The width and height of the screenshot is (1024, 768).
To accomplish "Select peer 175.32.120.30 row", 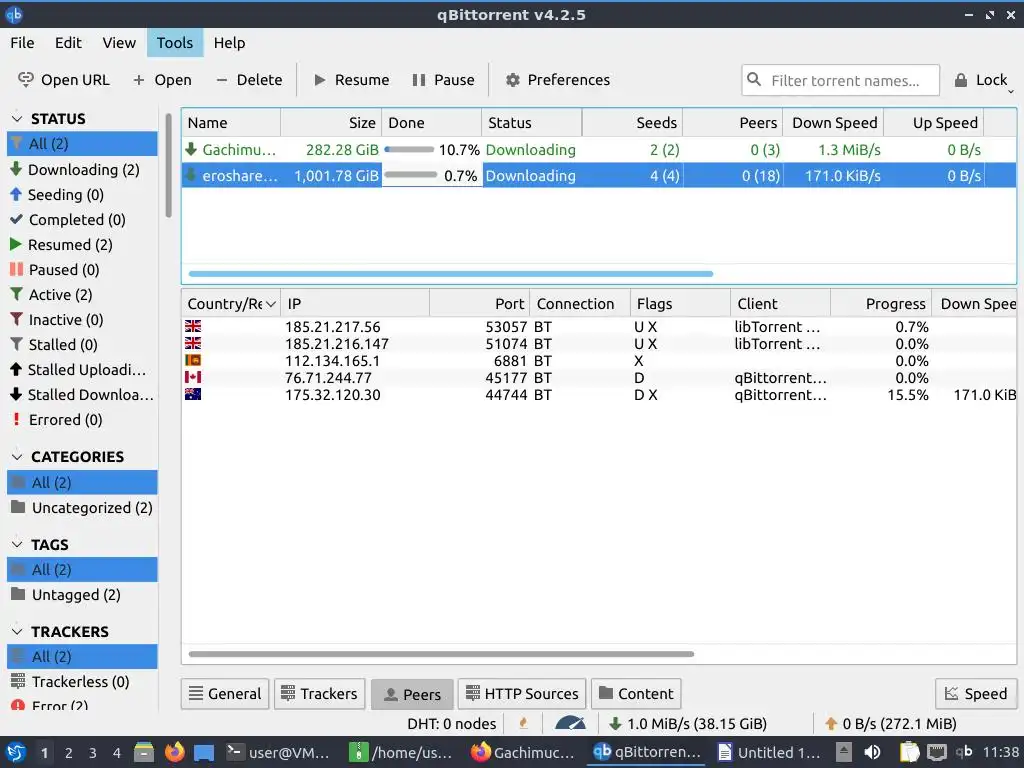I will click(599, 395).
